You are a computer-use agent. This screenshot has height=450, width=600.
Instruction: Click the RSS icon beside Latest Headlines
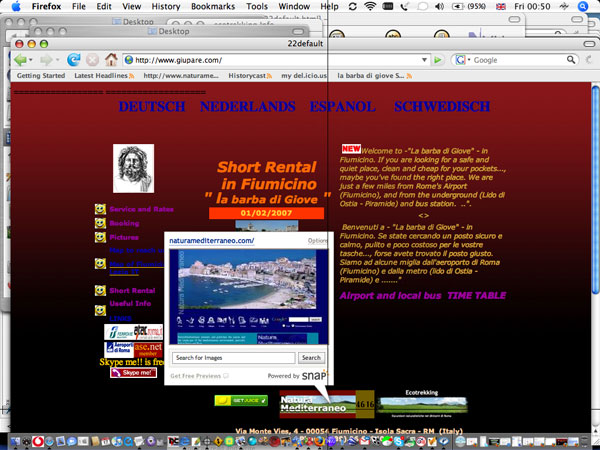[132, 76]
